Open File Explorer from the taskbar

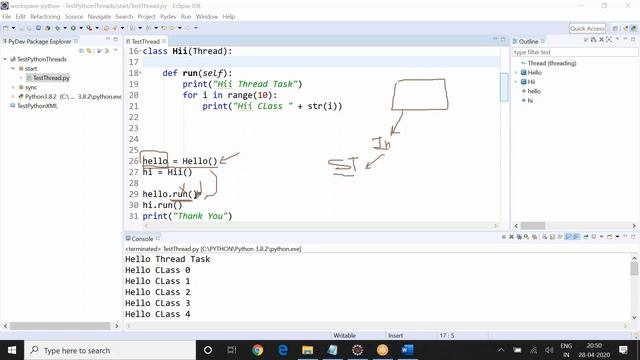(x=307, y=350)
